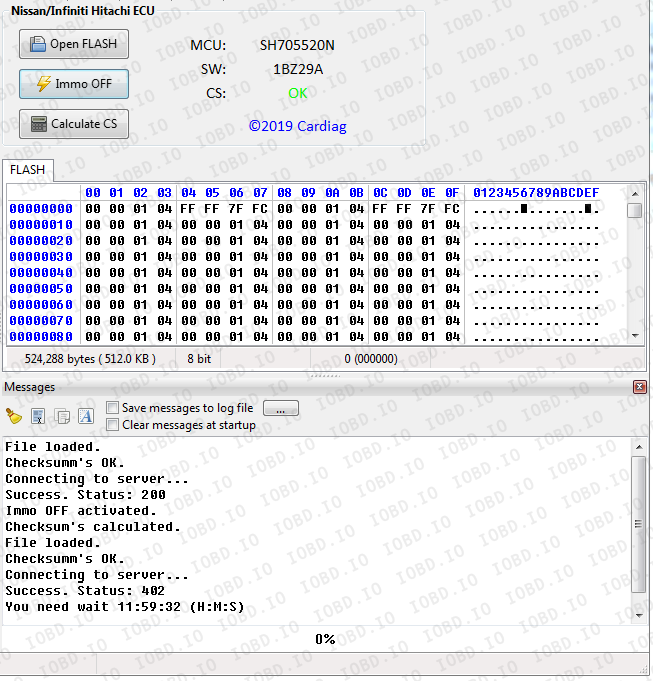This screenshot has width=653, height=681.
Task: Click the hex viewer scrollbar thumb
Action: 635,211
